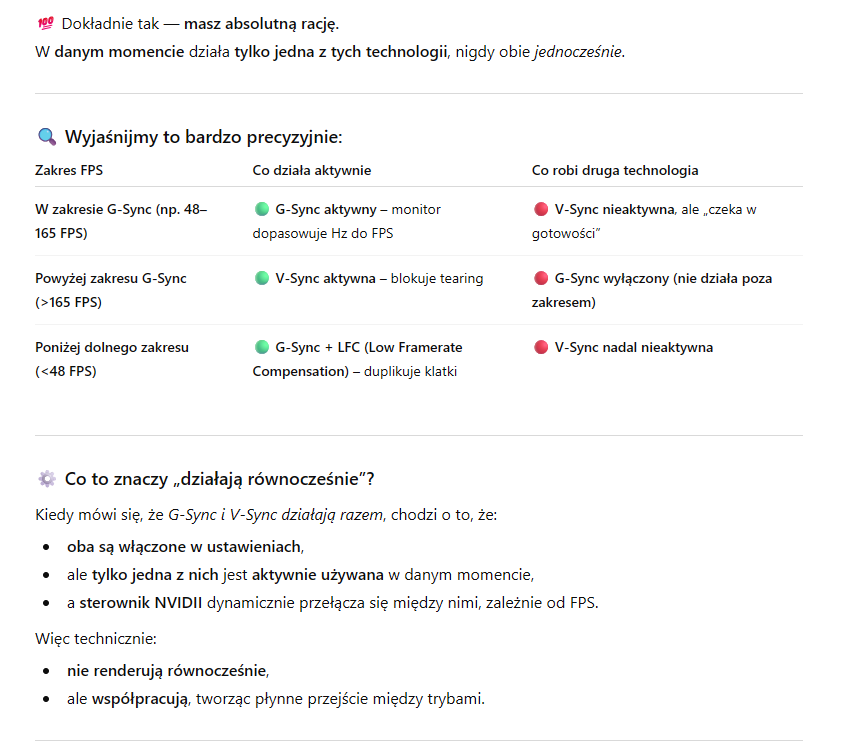Click the "Zakres FPS" column header

pyautogui.click(x=69, y=171)
